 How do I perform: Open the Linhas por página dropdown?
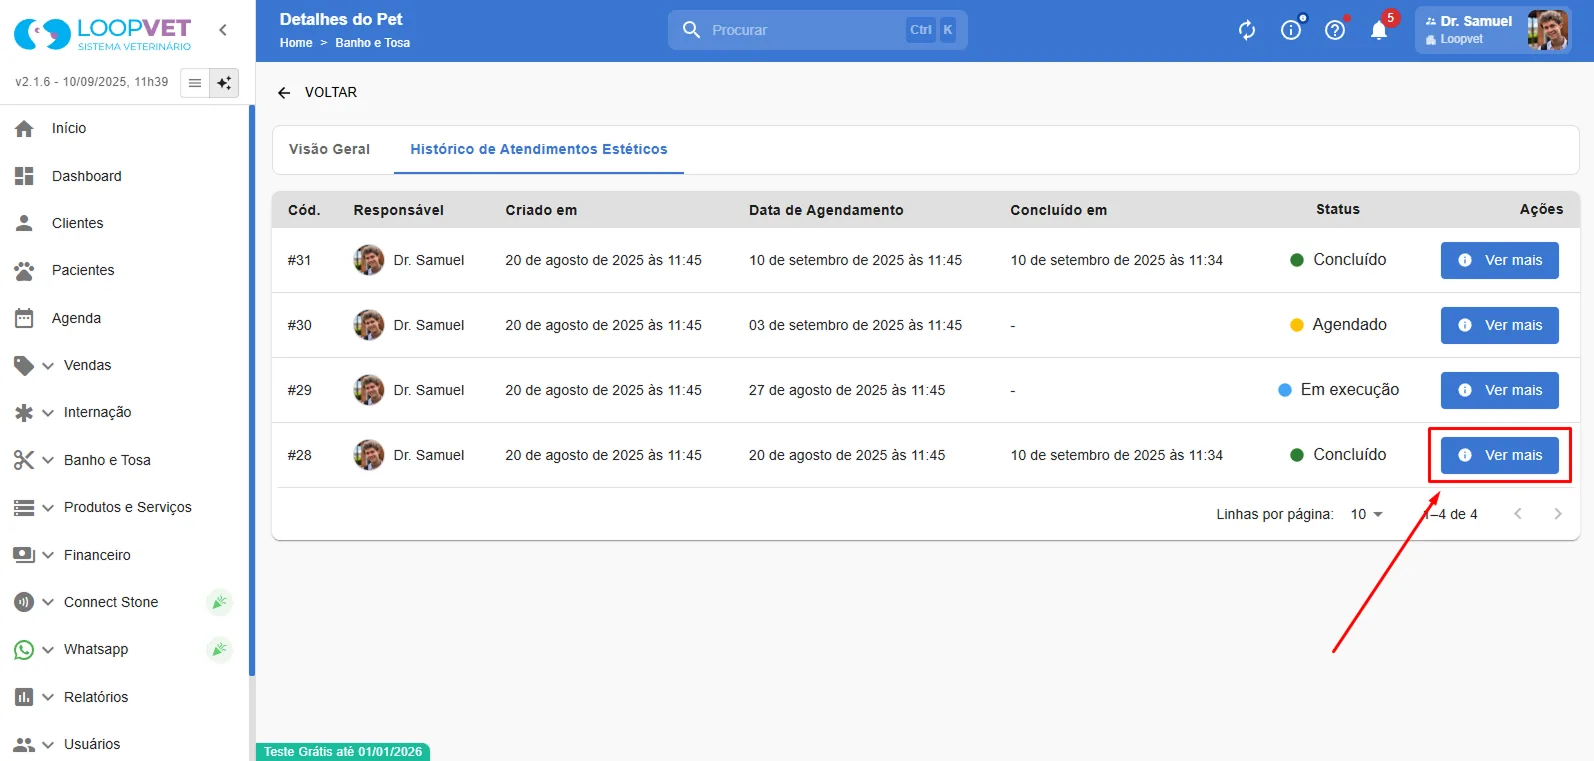coord(1366,514)
